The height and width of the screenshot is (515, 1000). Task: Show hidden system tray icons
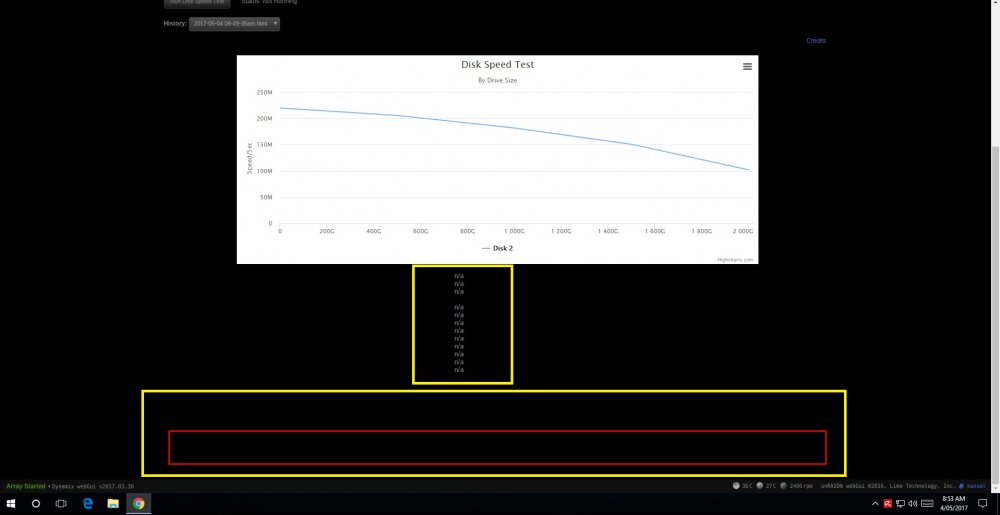point(875,504)
